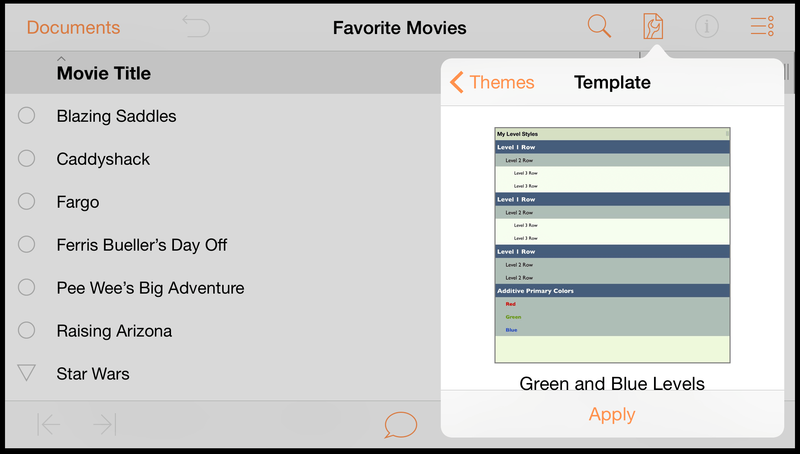Tap the Outdent arrow icon
This screenshot has width=800, height=454.
click(48, 424)
